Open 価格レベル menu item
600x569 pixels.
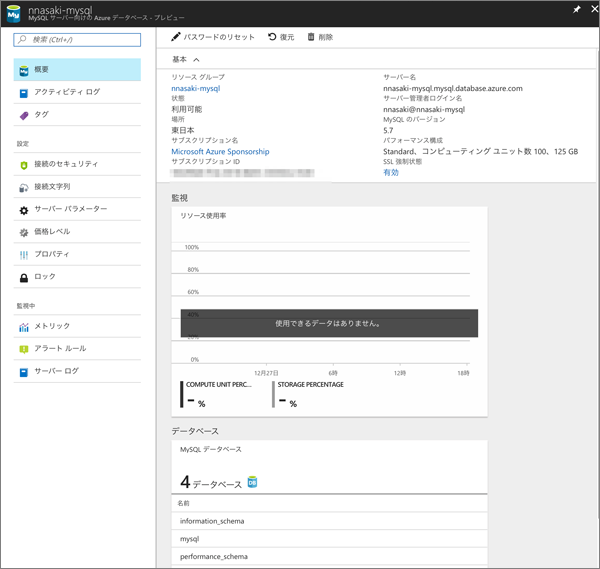77,232
